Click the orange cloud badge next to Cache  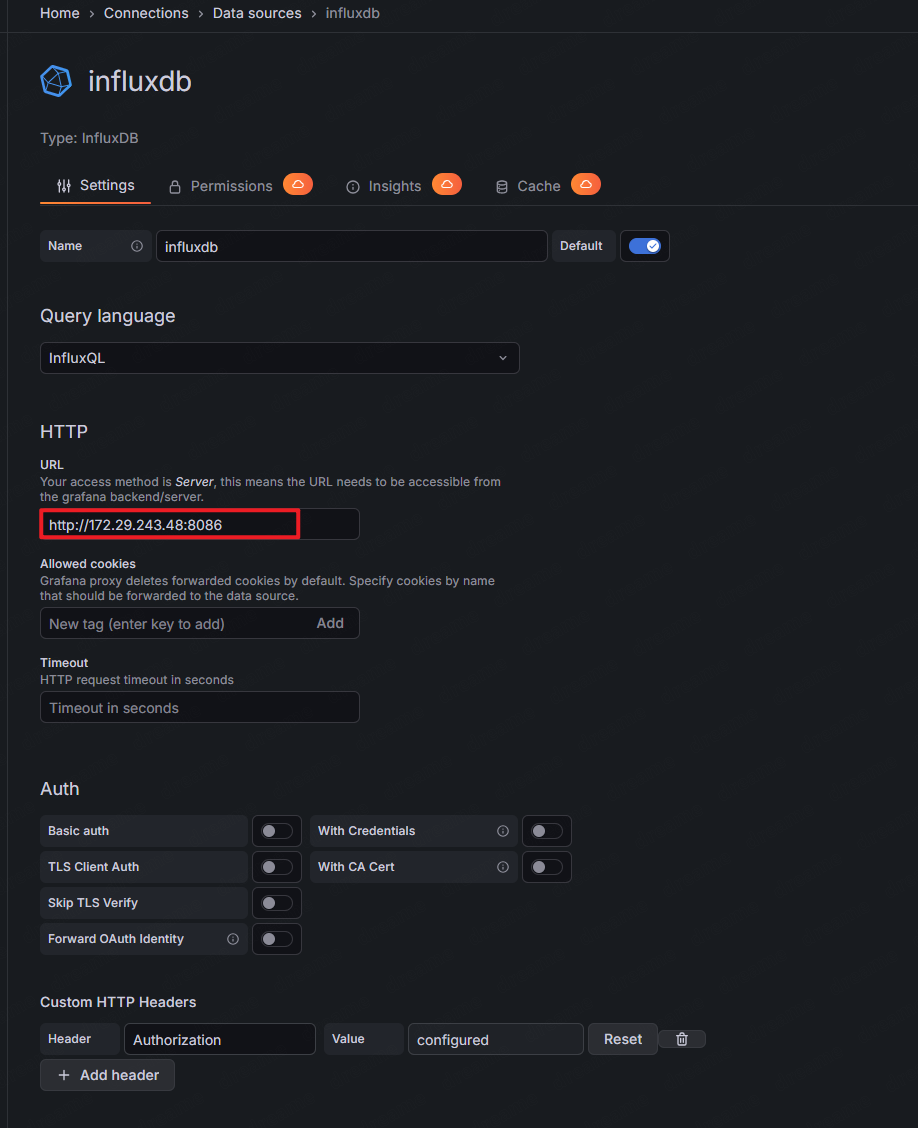pos(586,184)
